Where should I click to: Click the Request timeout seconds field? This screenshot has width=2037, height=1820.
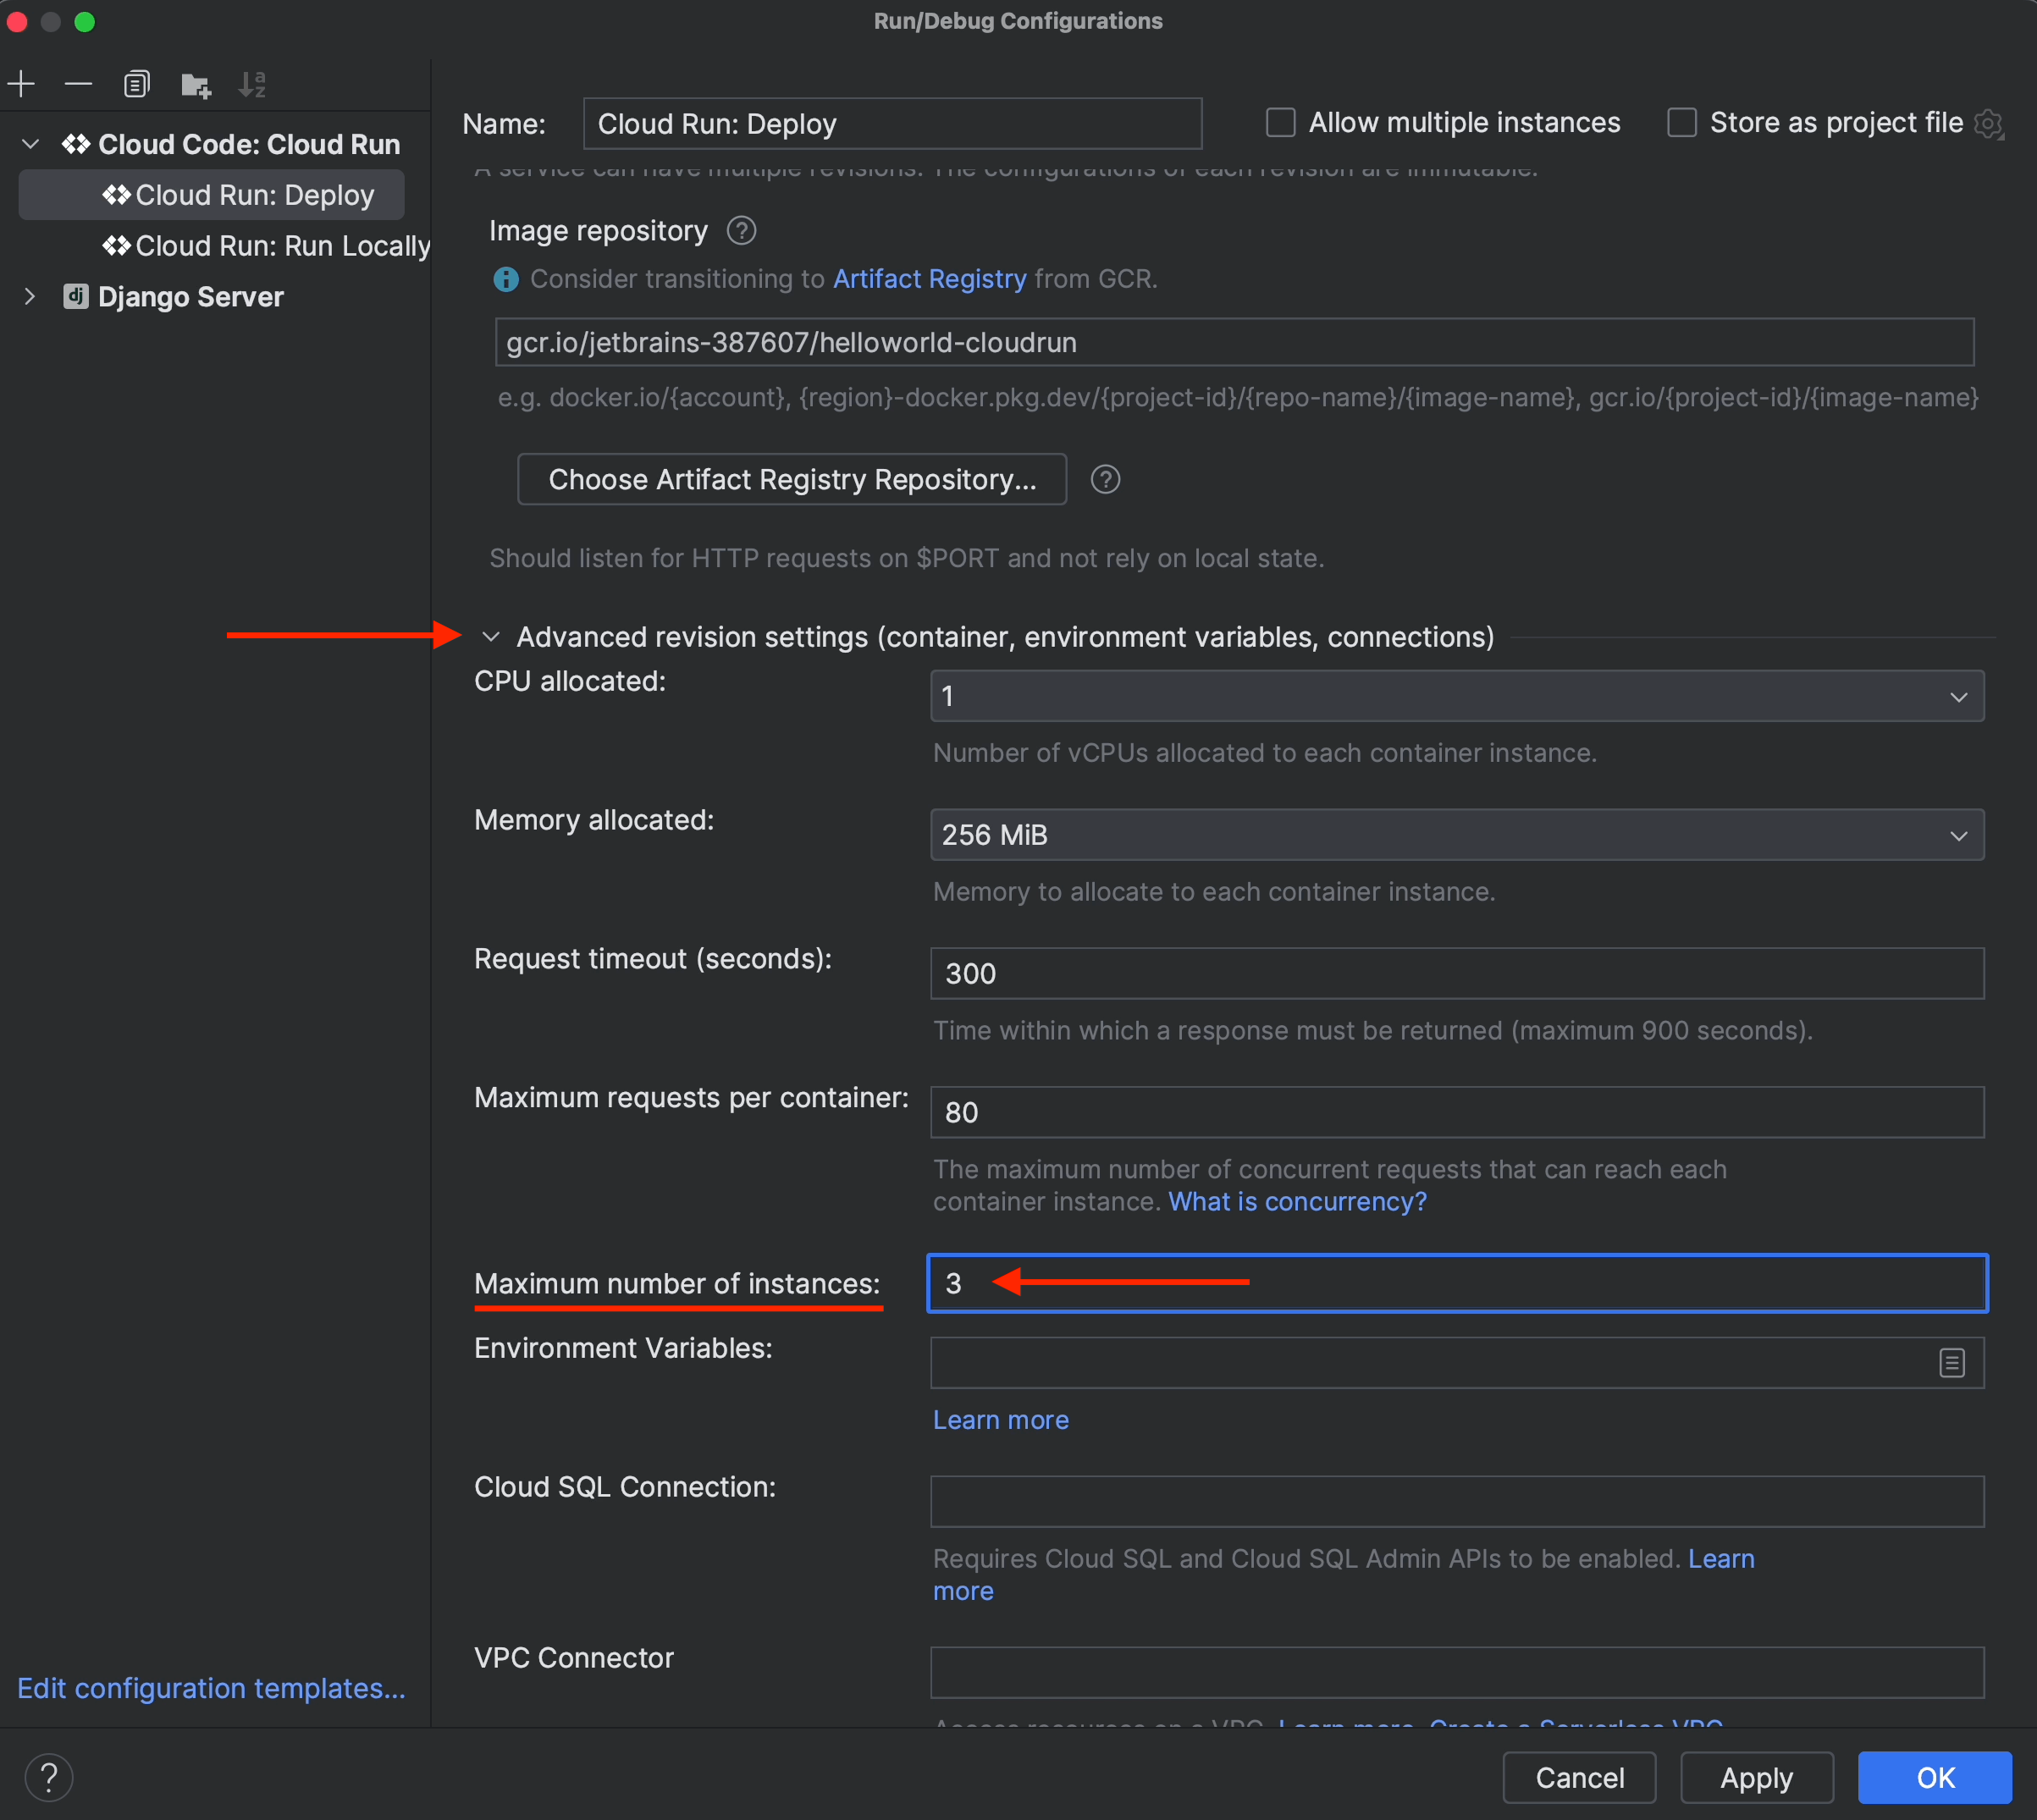1456,974
